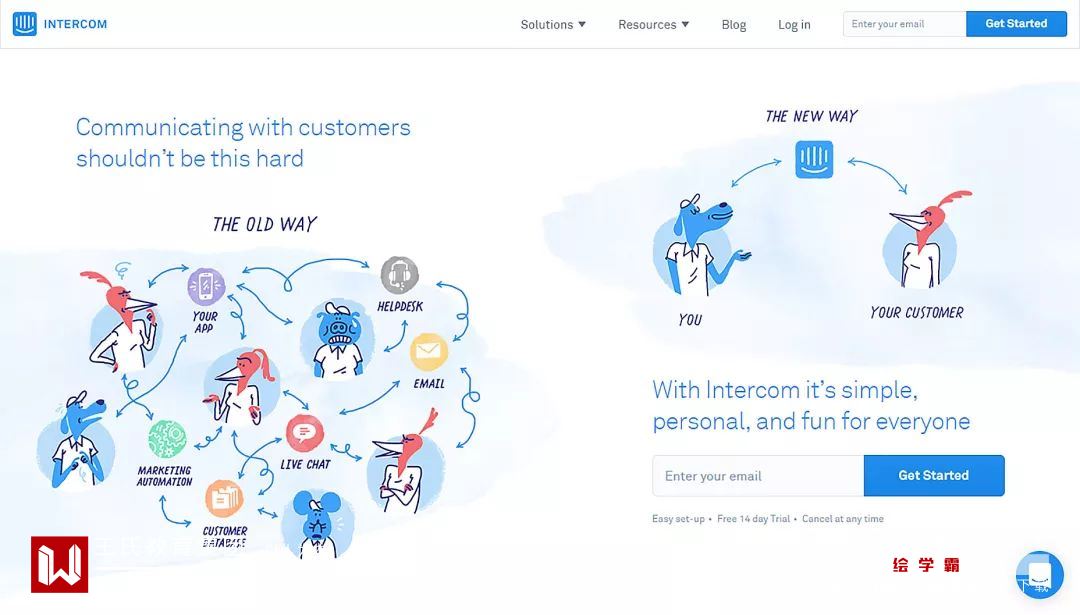Viewport: 1080px width, 615px height.
Task: Click the Intercom logo in header
Action: point(60,24)
